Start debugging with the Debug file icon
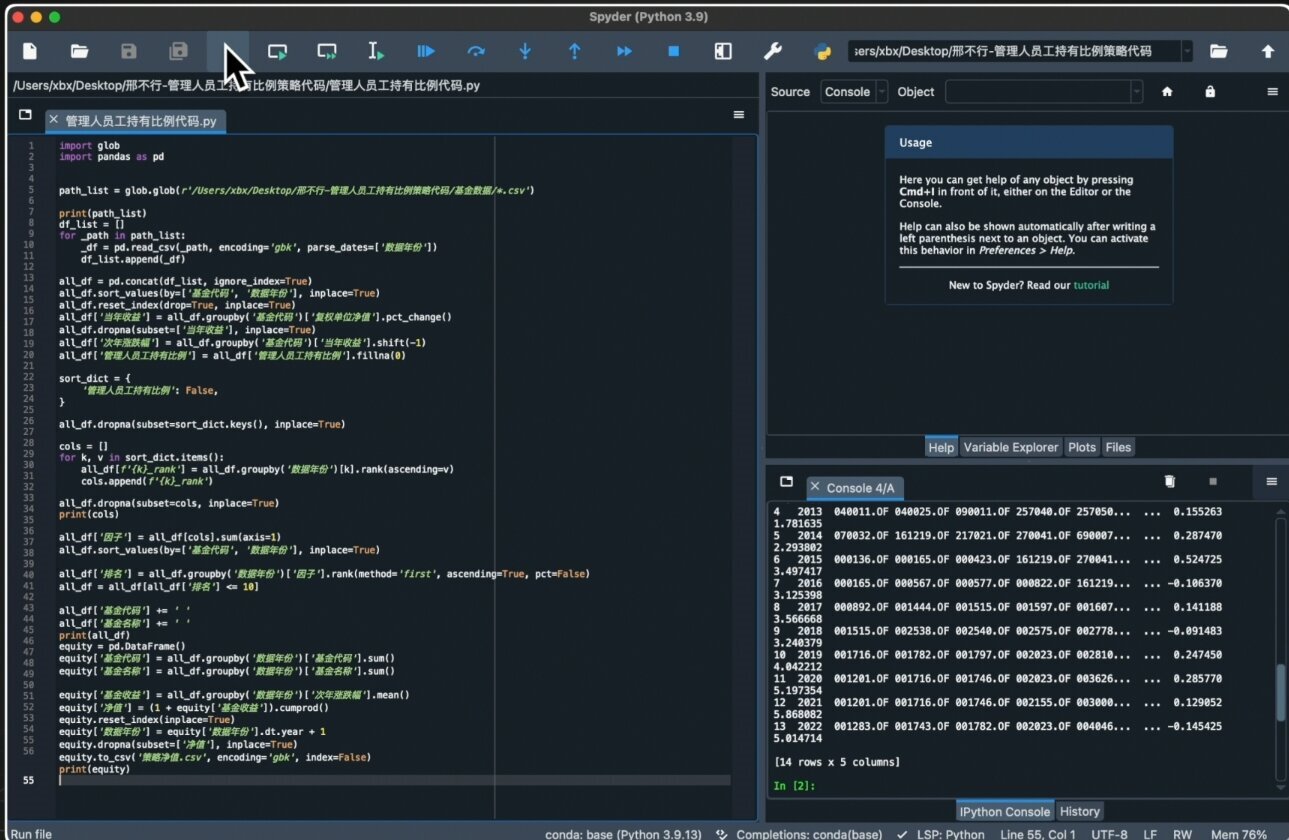The width and height of the screenshot is (1289, 840). point(425,51)
